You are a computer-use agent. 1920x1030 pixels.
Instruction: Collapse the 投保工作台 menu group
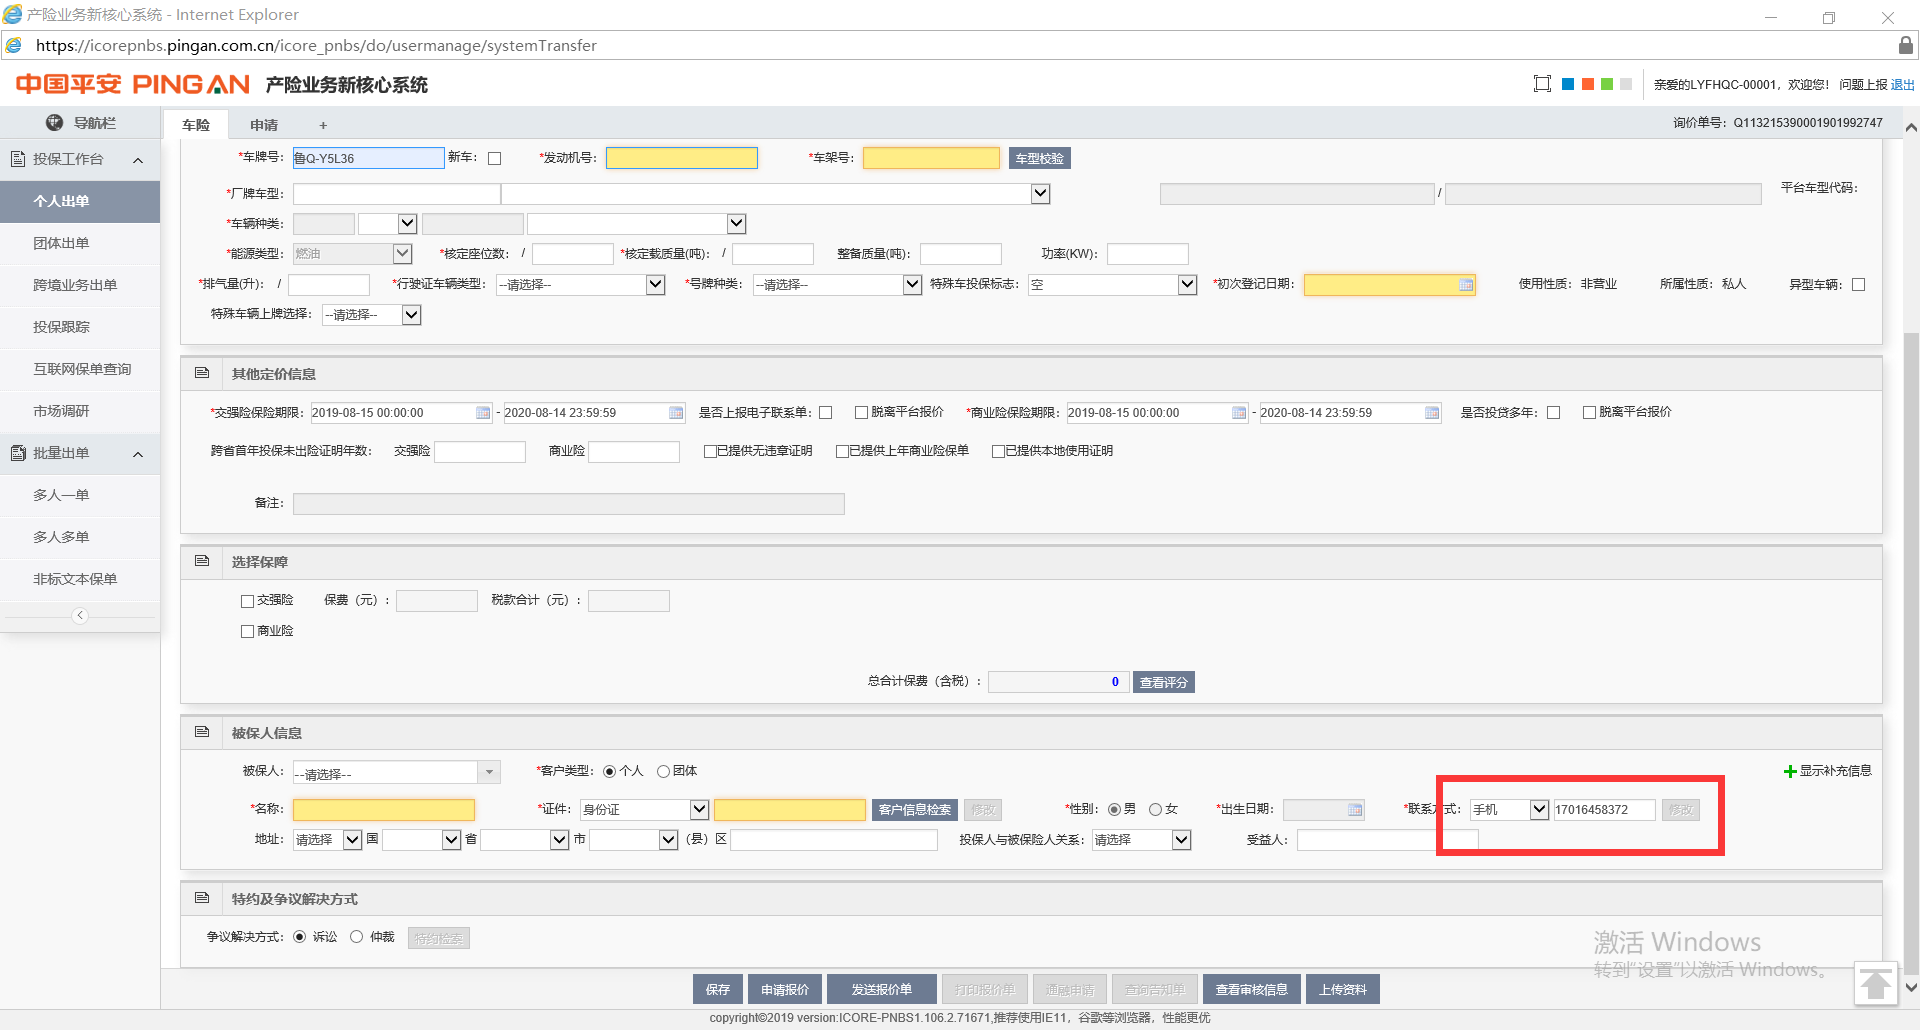pos(138,160)
